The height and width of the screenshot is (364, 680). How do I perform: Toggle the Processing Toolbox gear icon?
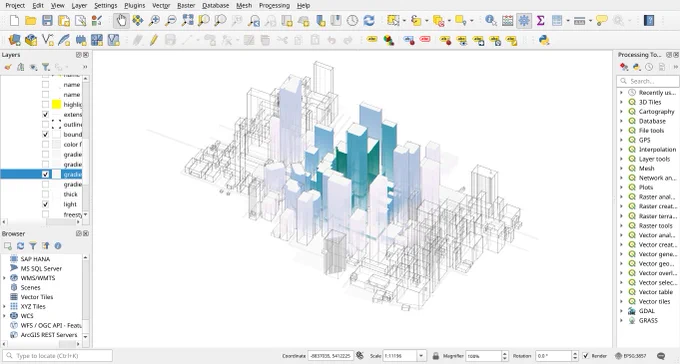[524, 20]
